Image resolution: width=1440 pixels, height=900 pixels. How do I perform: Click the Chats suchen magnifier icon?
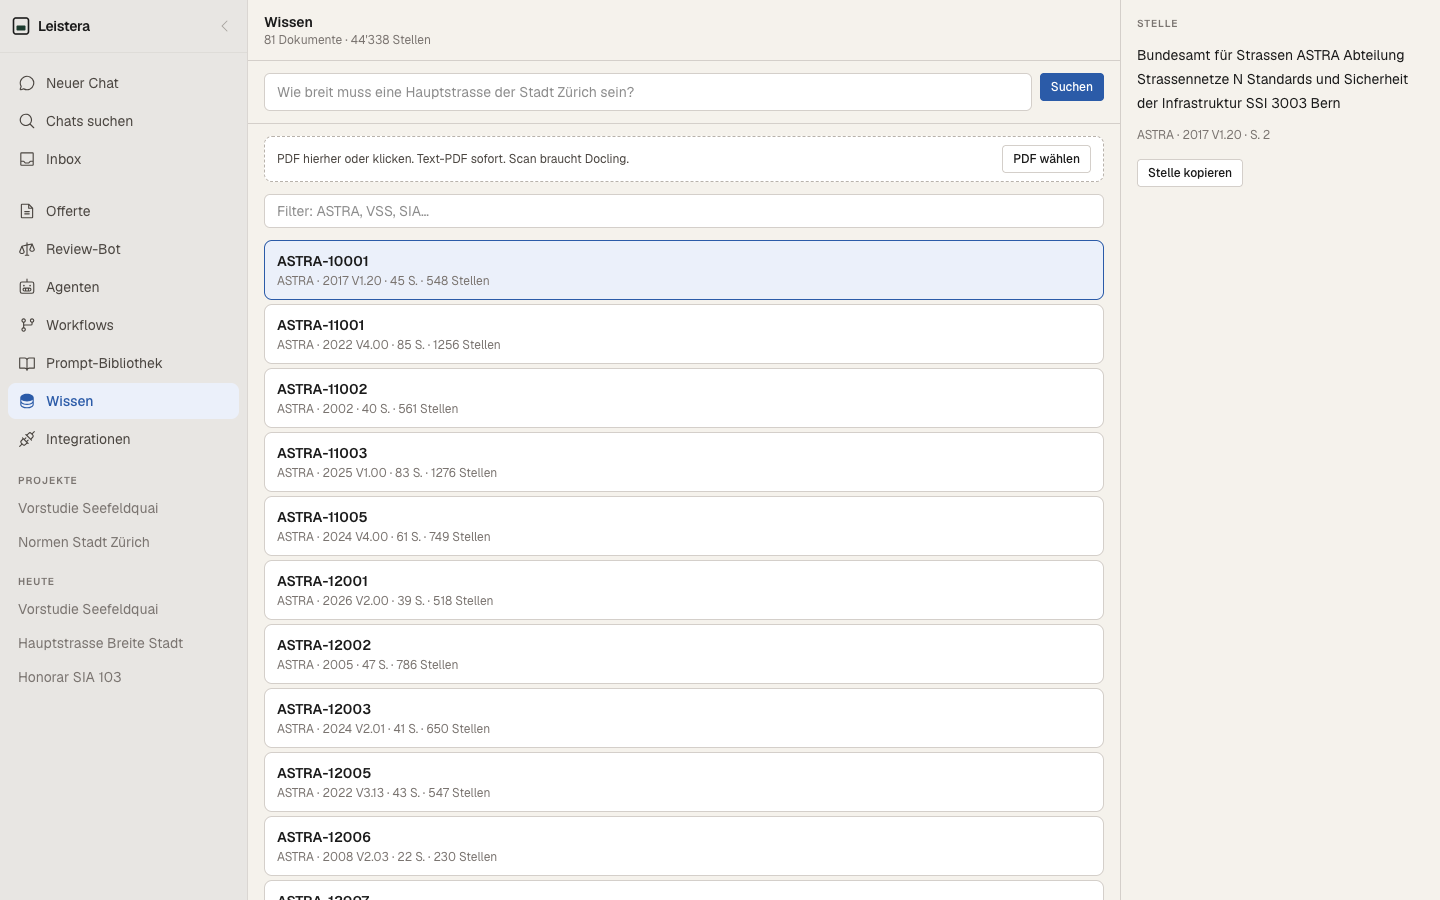27,121
